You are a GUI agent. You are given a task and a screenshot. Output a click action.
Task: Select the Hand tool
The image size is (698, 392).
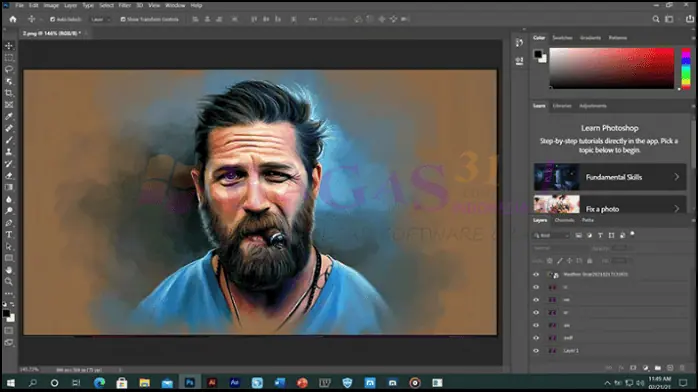(9, 270)
